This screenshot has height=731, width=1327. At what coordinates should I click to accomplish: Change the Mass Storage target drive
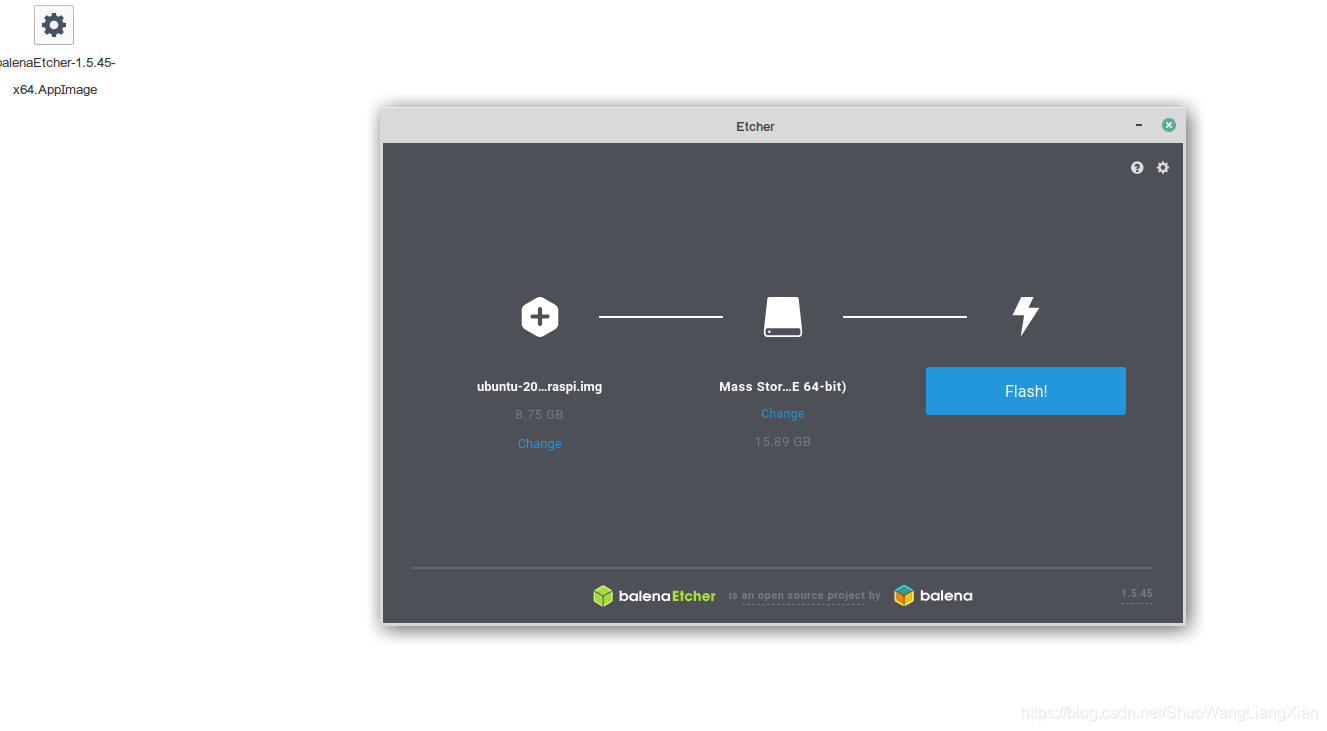coord(783,414)
